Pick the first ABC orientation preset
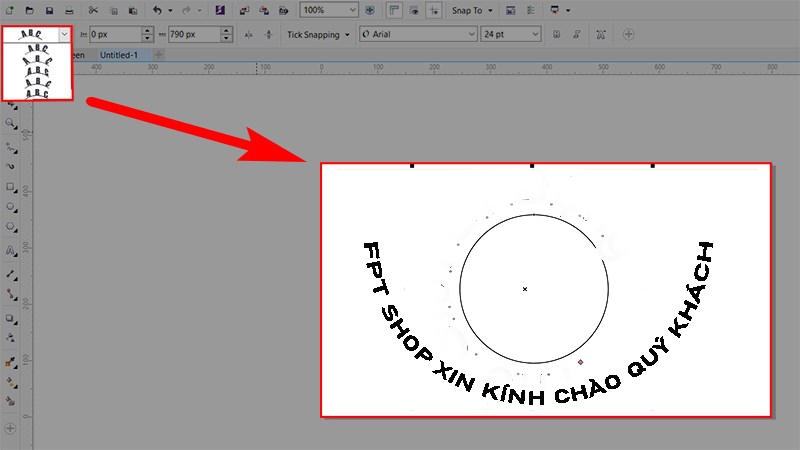800x450 pixels. tap(37, 49)
